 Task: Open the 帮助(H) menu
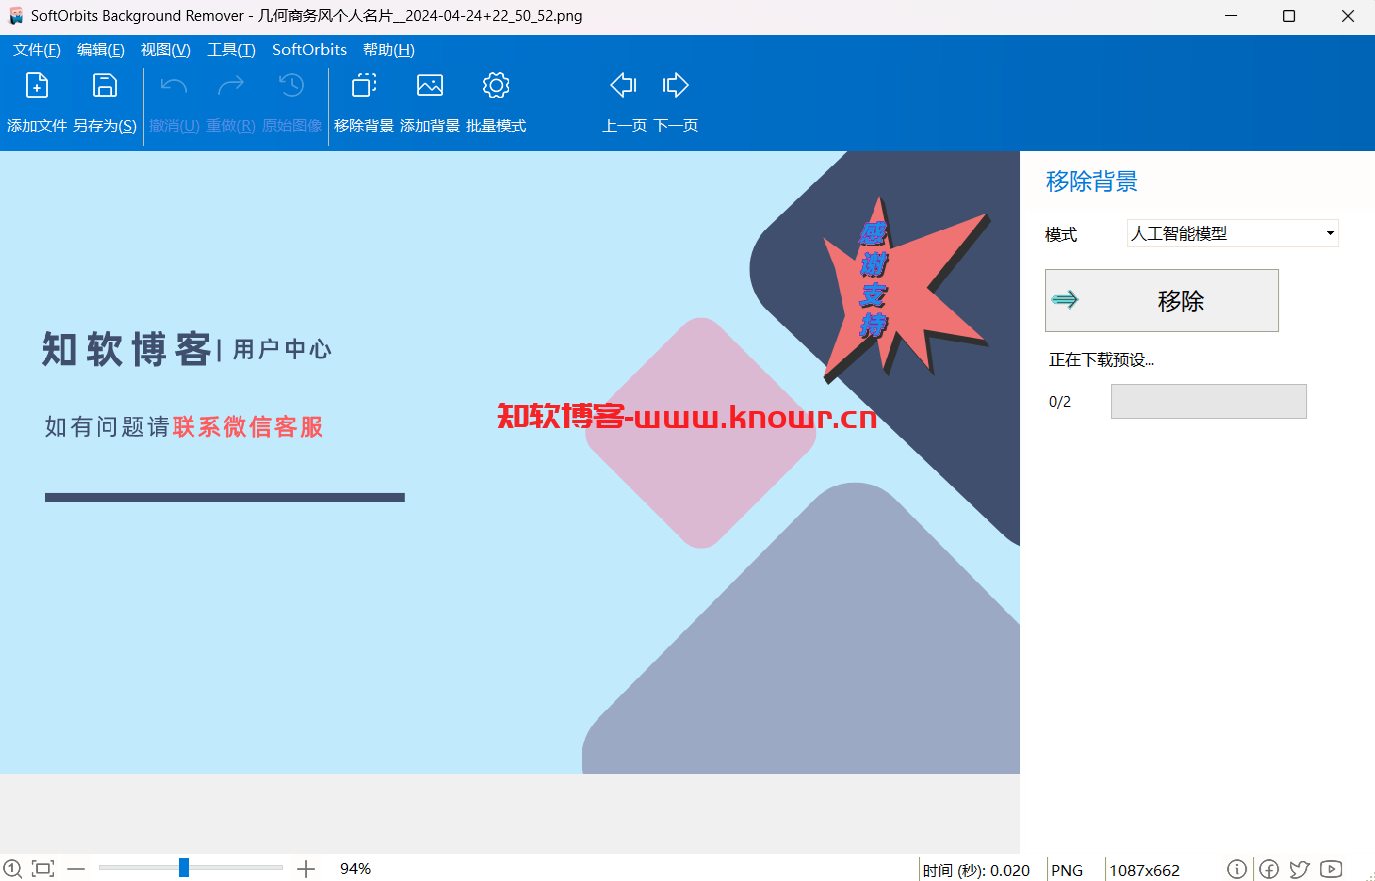(389, 50)
